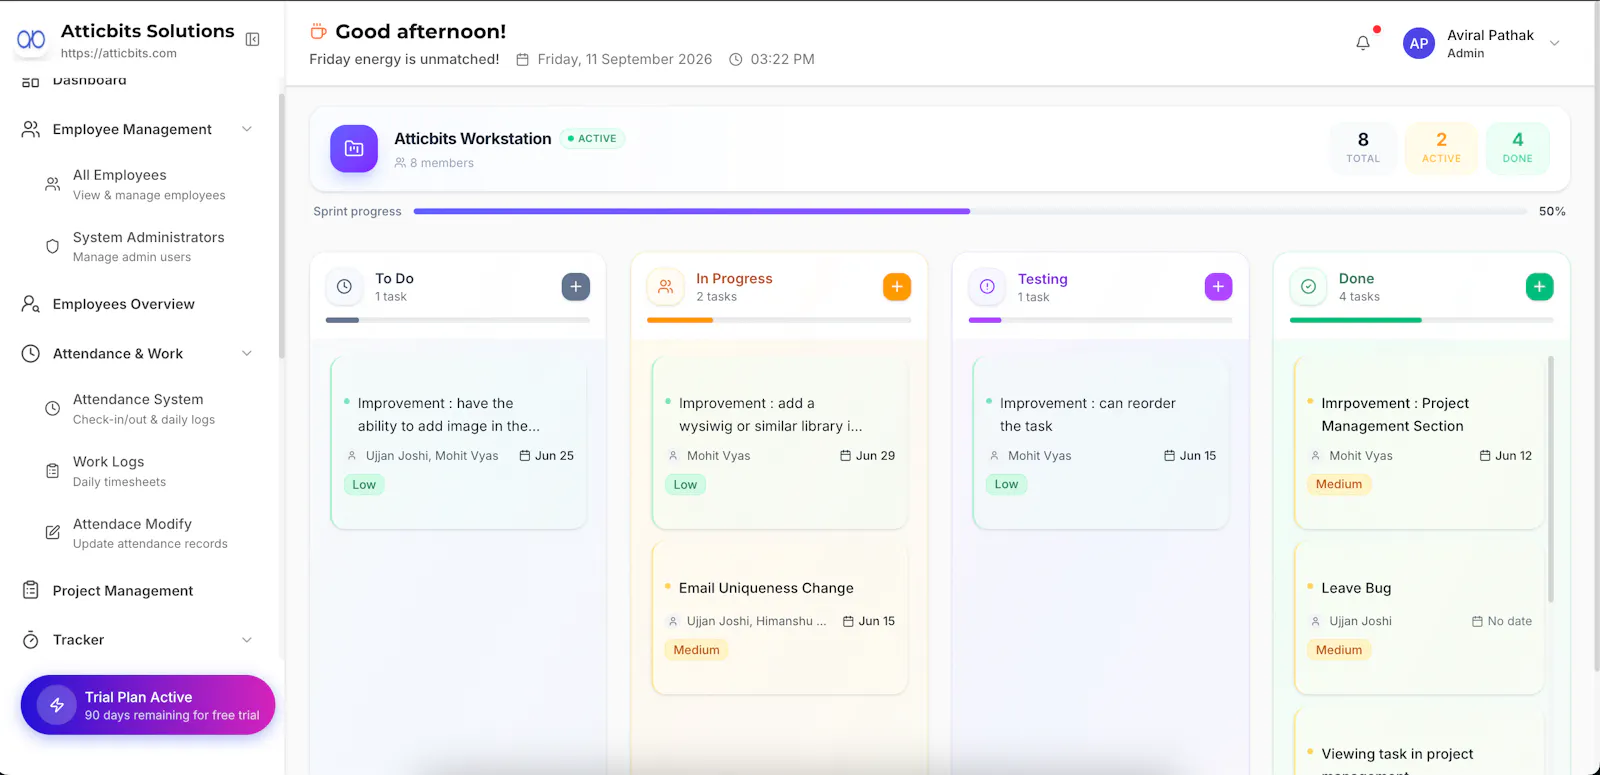Click the Low tag on Testing task
Viewport: 1600px width, 775px height.
pyautogui.click(x=1006, y=484)
